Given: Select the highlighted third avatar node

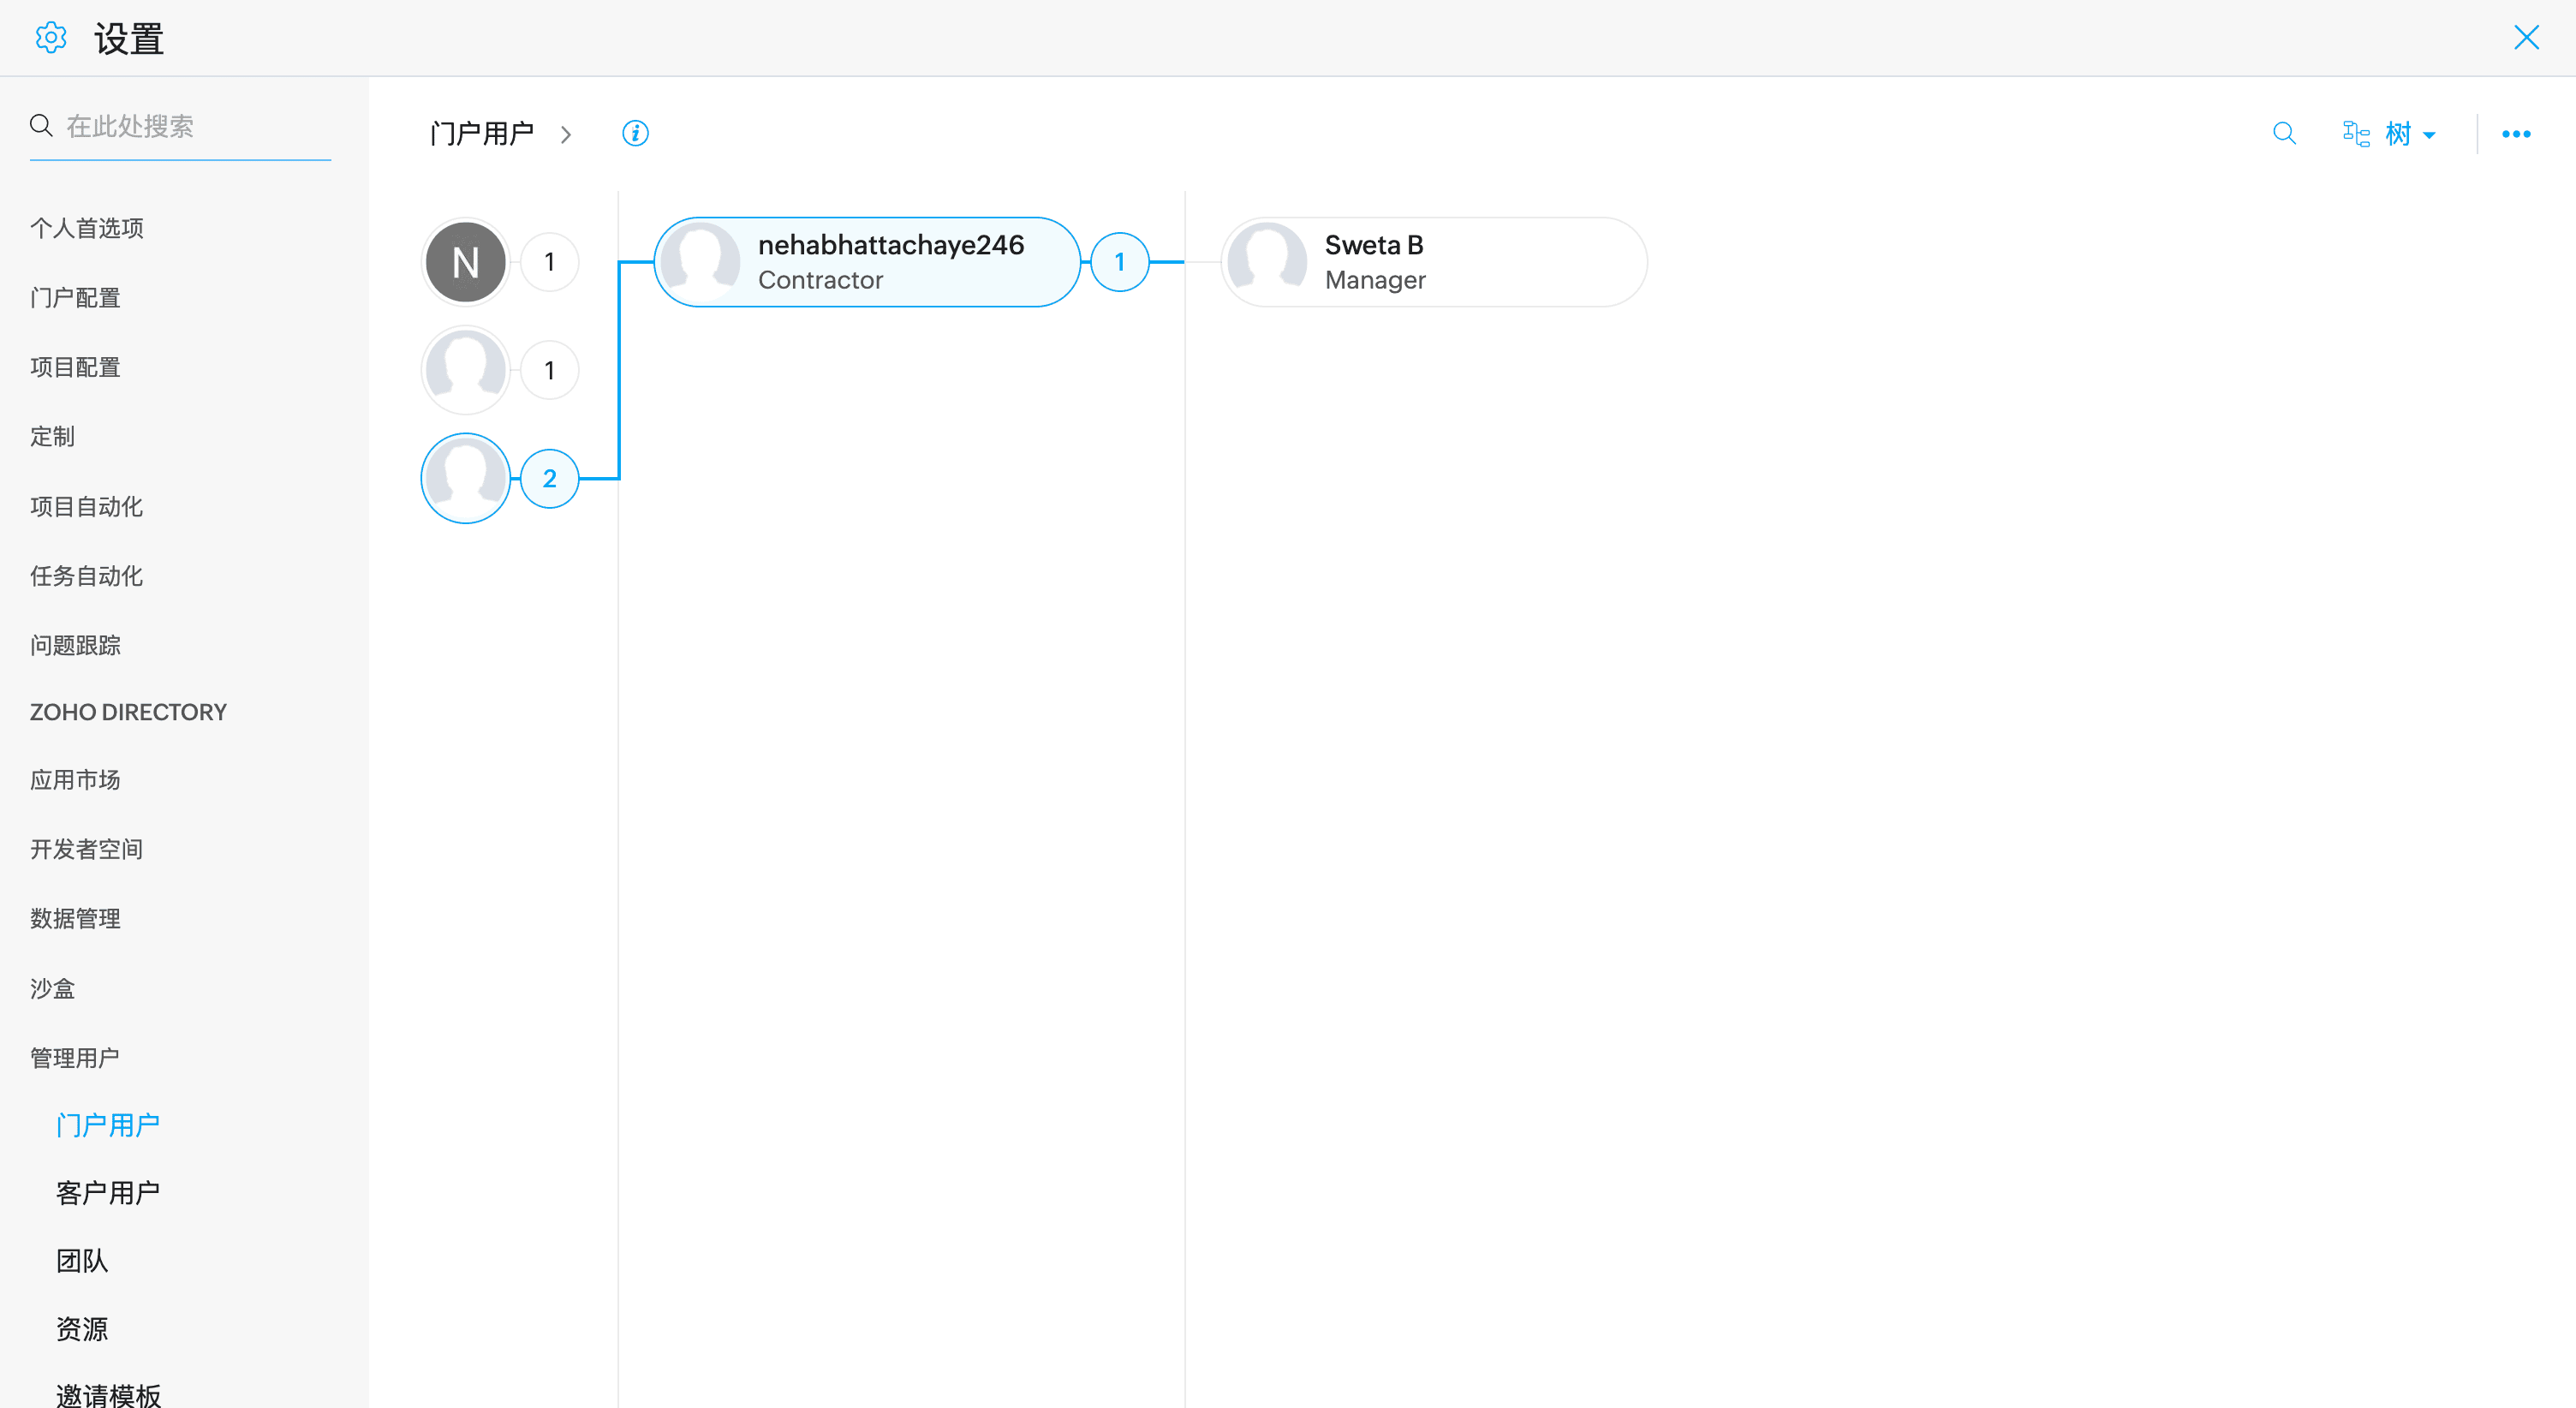Looking at the screenshot, I should tap(465, 478).
